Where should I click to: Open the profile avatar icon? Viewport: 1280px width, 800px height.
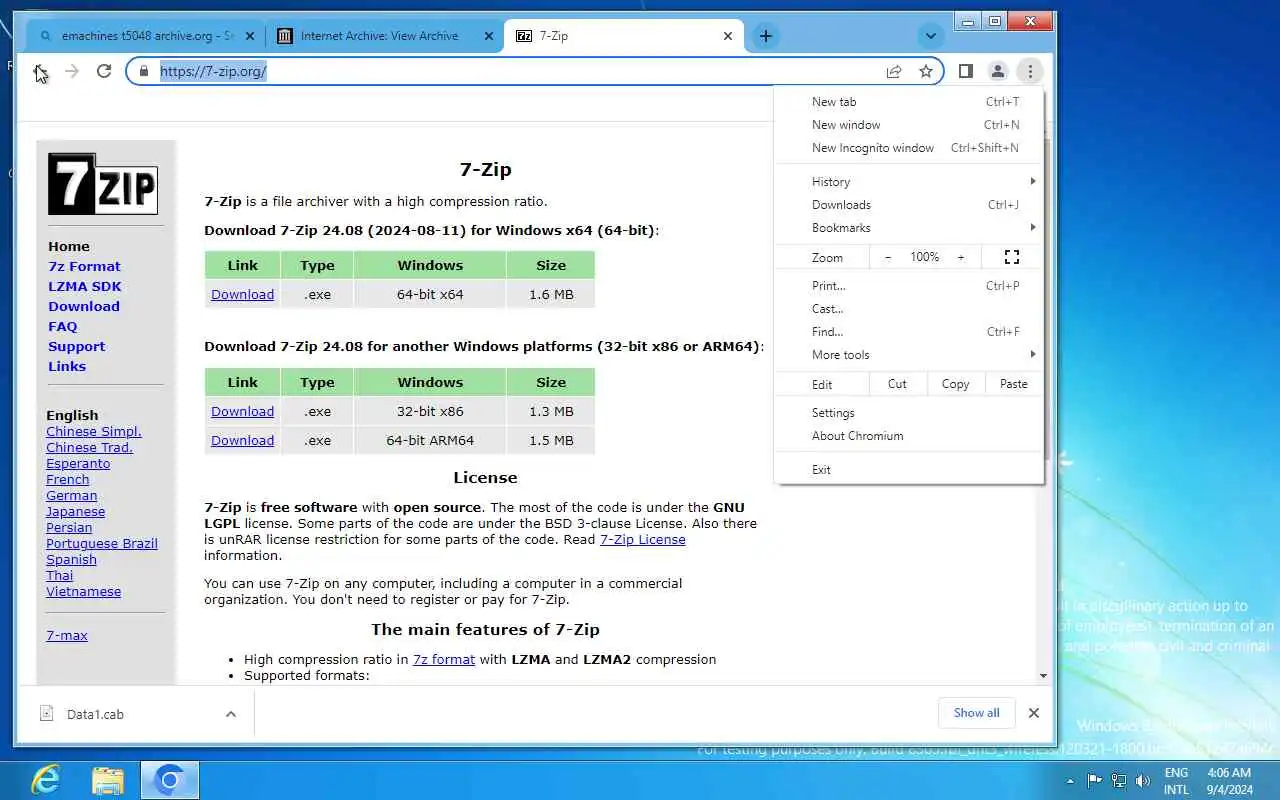pyautogui.click(x=998, y=71)
